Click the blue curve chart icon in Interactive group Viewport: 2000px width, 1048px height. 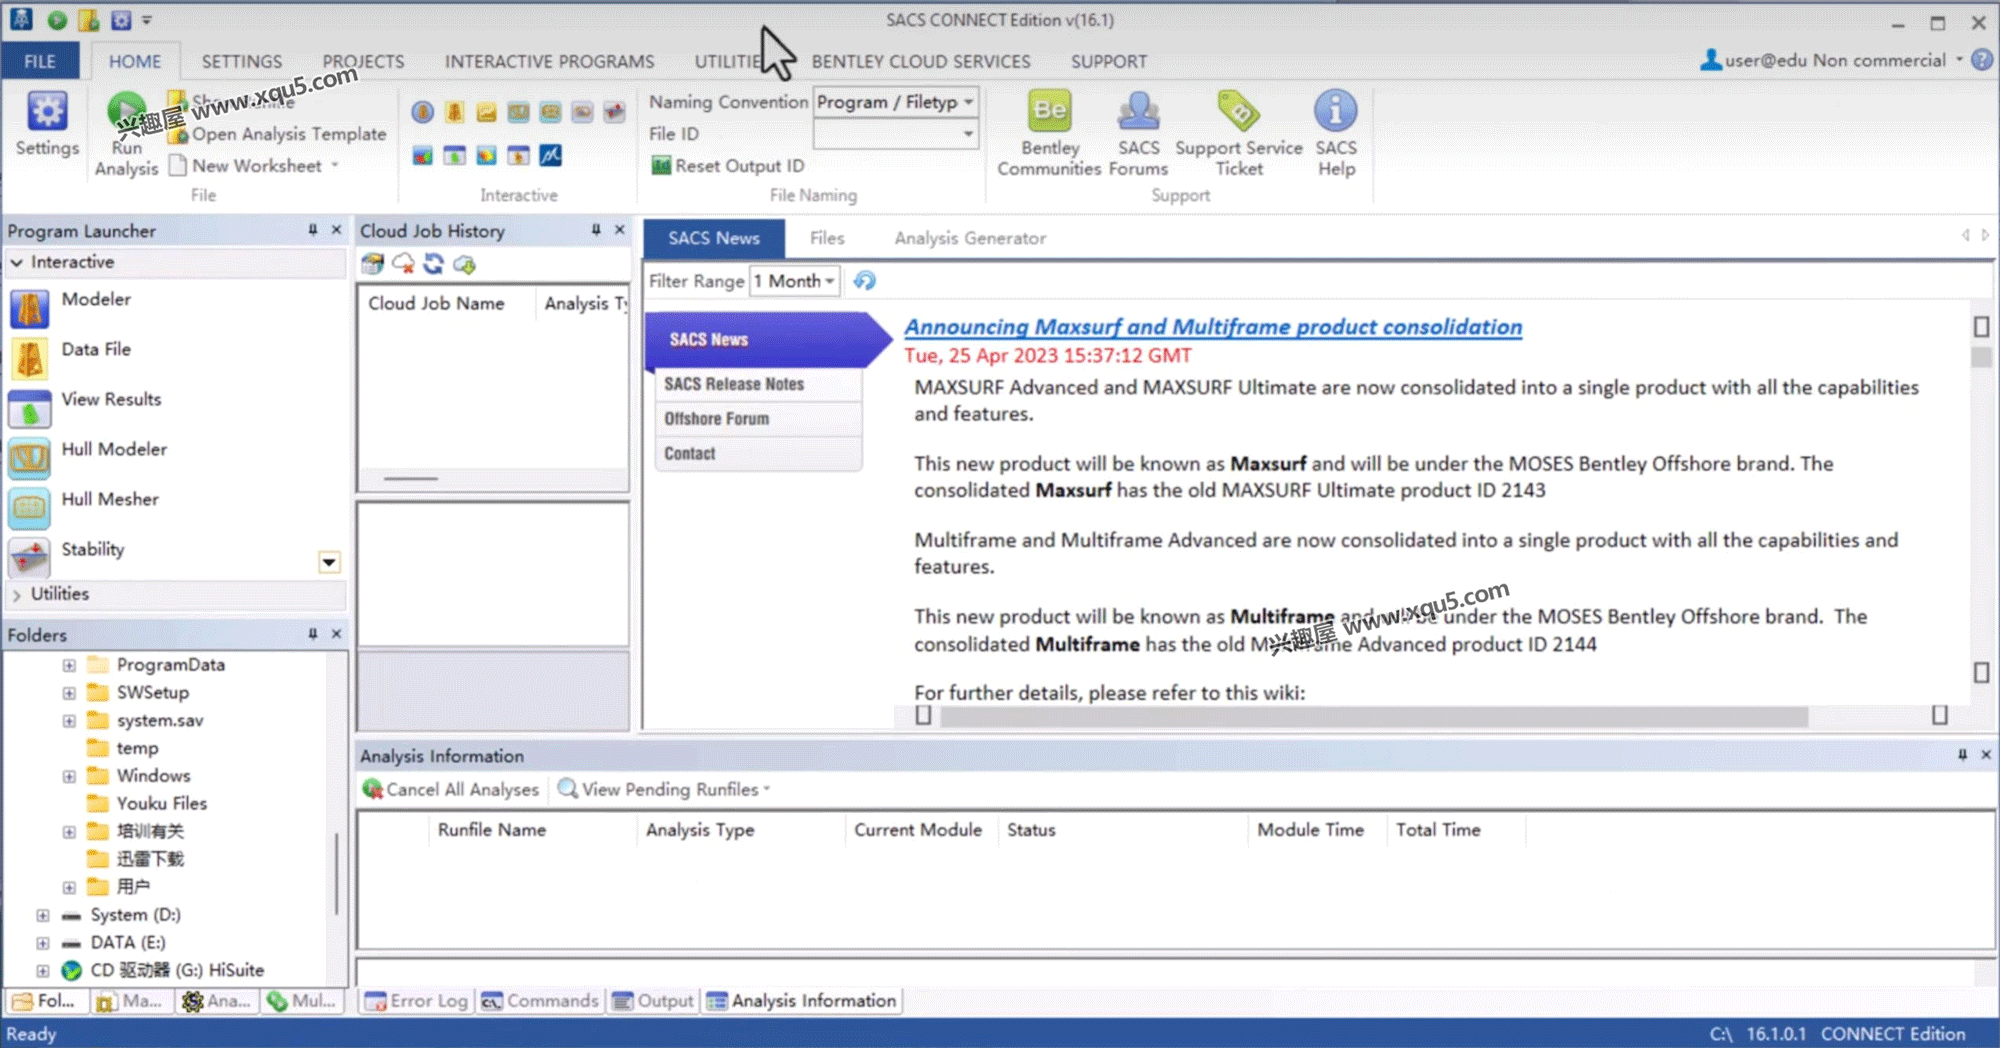coord(551,155)
